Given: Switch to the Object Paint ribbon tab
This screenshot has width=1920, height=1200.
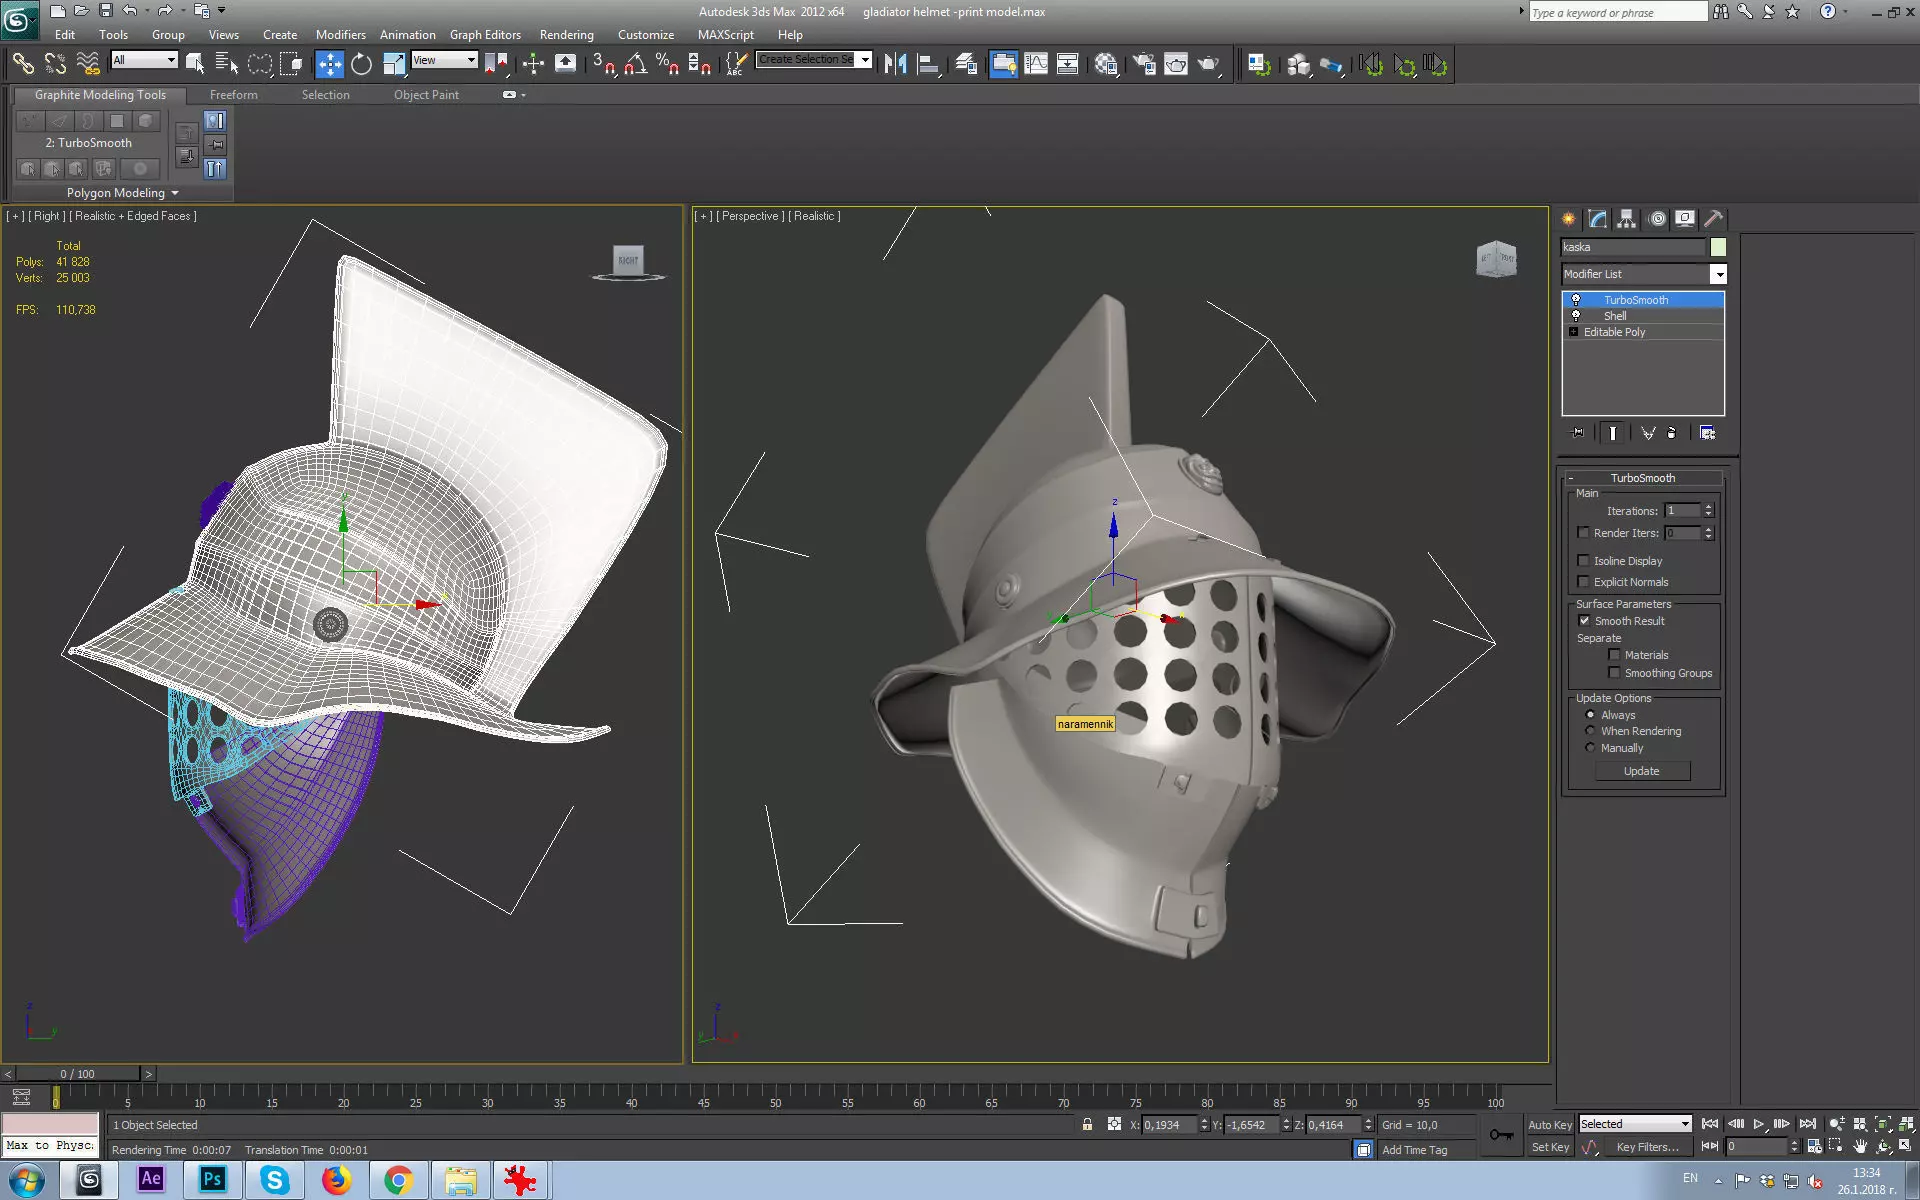Looking at the screenshot, I should (426, 95).
